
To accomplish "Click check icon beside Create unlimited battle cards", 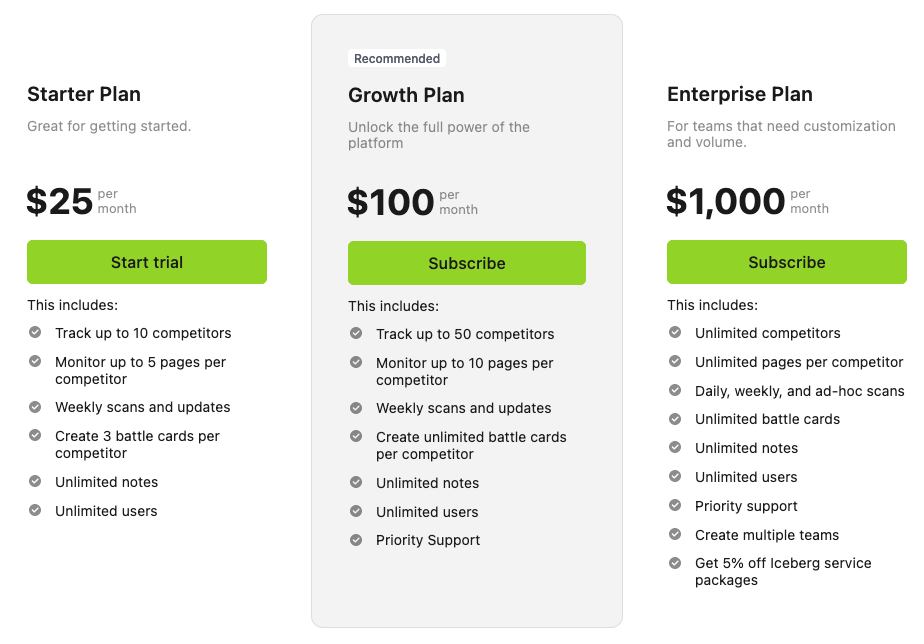I will (356, 437).
